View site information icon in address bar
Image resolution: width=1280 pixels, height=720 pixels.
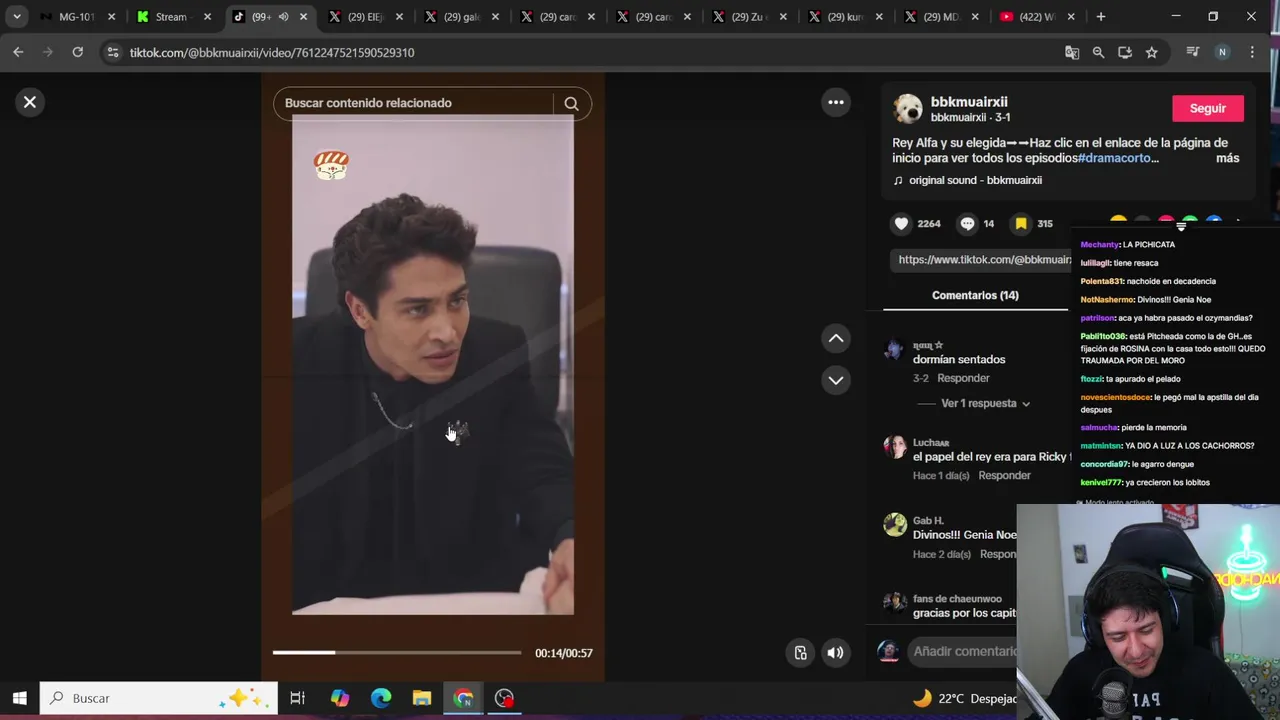[112, 52]
